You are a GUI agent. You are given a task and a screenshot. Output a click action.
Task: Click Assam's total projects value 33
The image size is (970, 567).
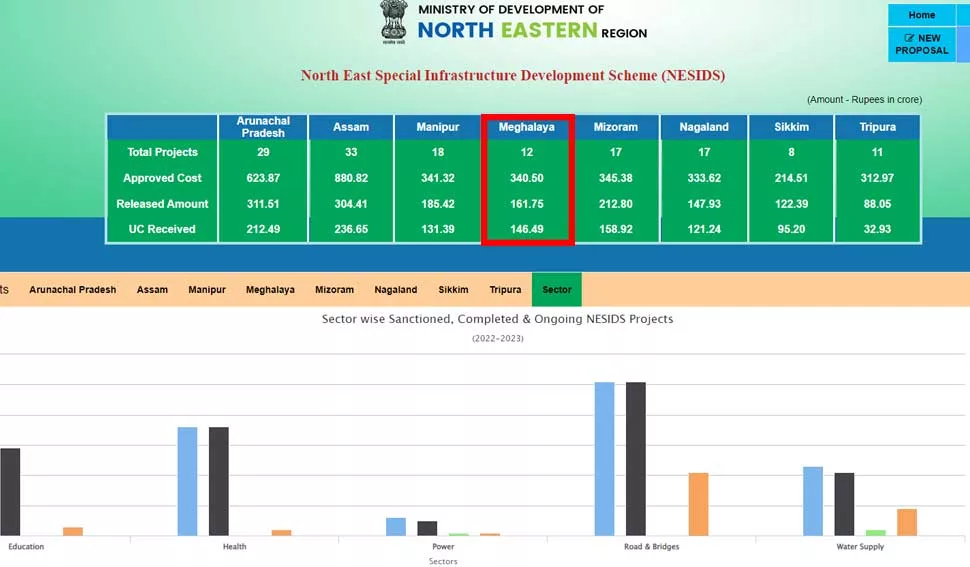(x=351, y=152)
